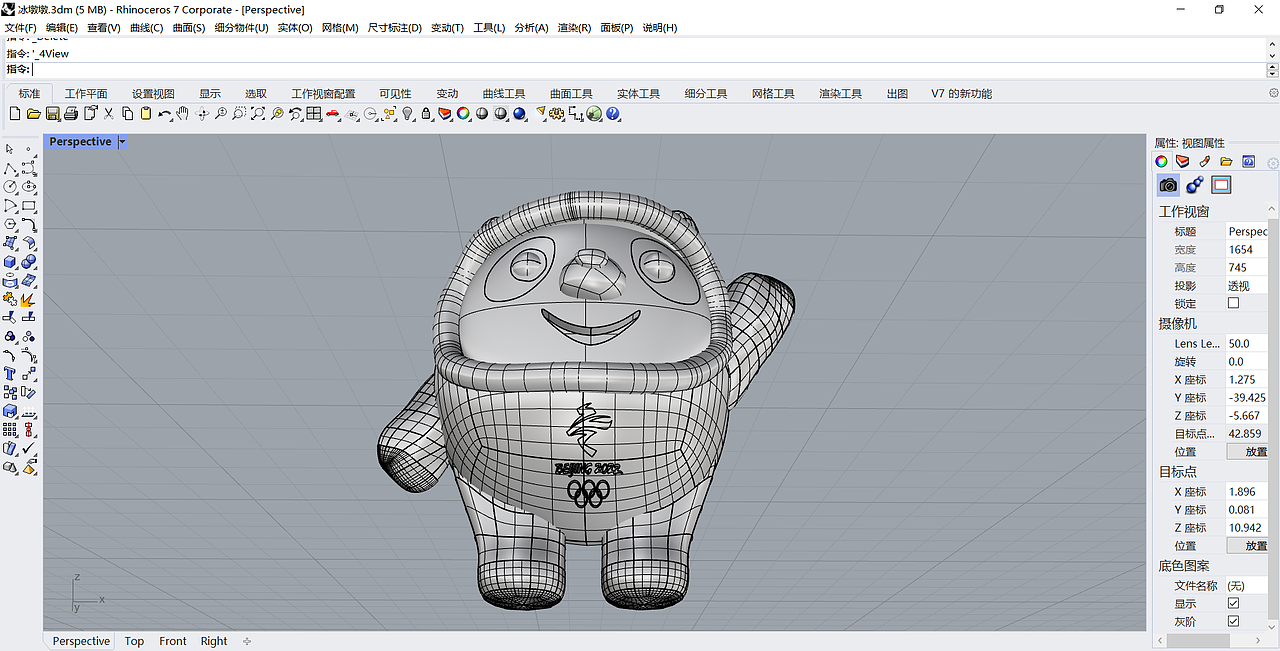Switch to the 曲线工具 toolbar tab

(503, 93)
